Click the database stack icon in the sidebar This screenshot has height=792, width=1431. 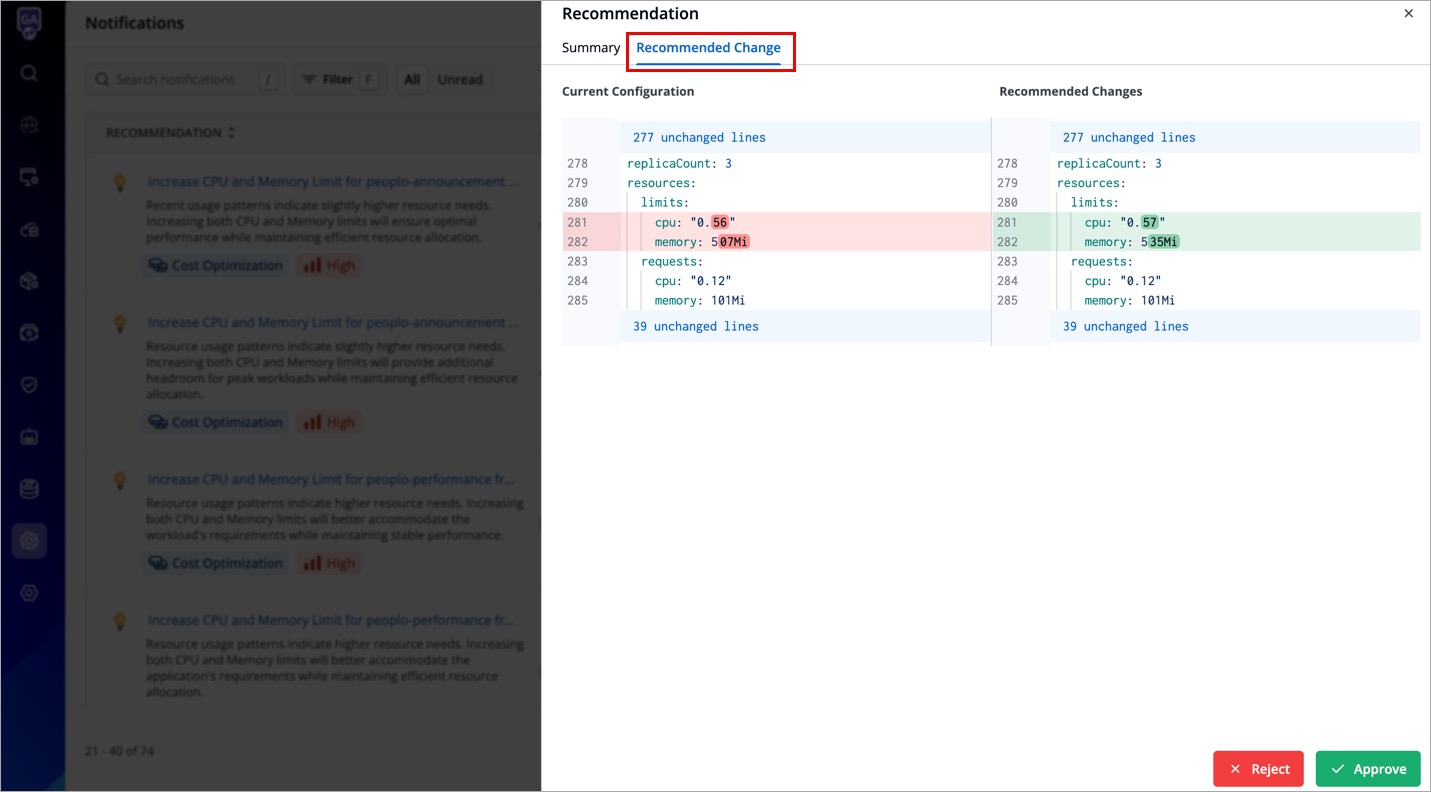(x=29, y=489)
